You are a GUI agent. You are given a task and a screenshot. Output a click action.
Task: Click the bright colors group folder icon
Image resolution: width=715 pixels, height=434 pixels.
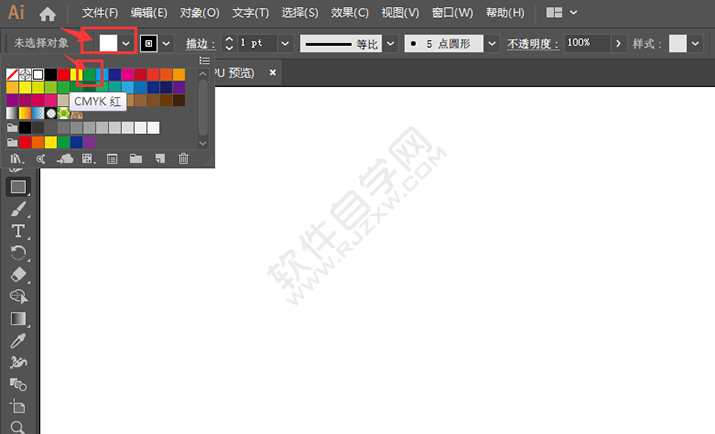[12, 143]
